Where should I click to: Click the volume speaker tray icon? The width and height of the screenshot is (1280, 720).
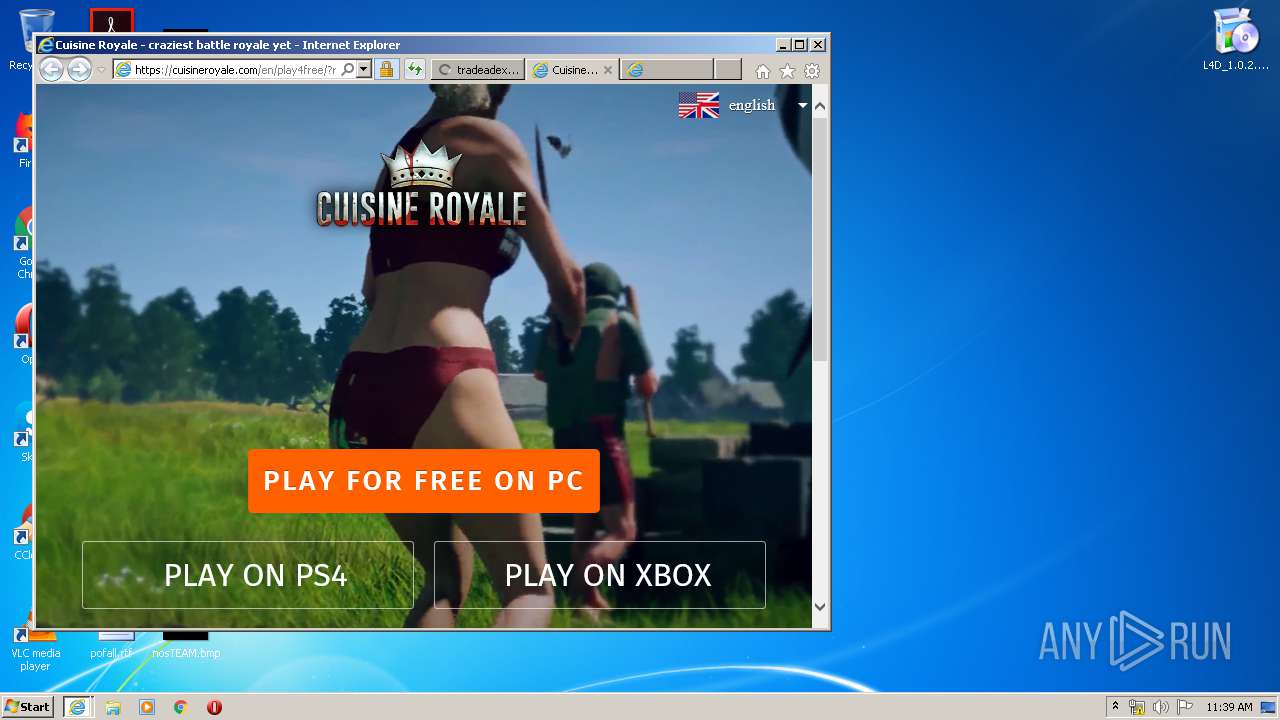(1161, 707)
